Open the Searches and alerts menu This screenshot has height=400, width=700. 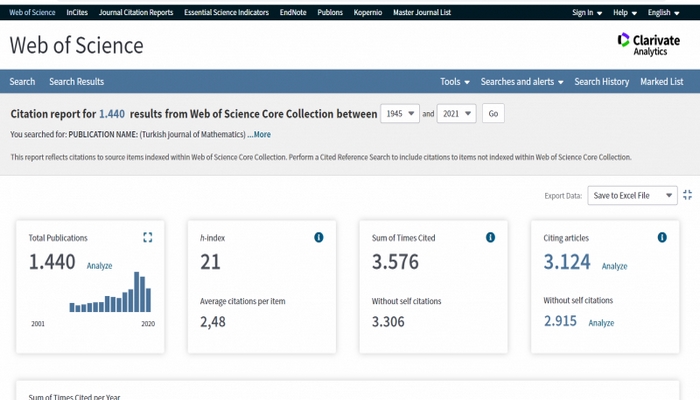coord(522,82)
